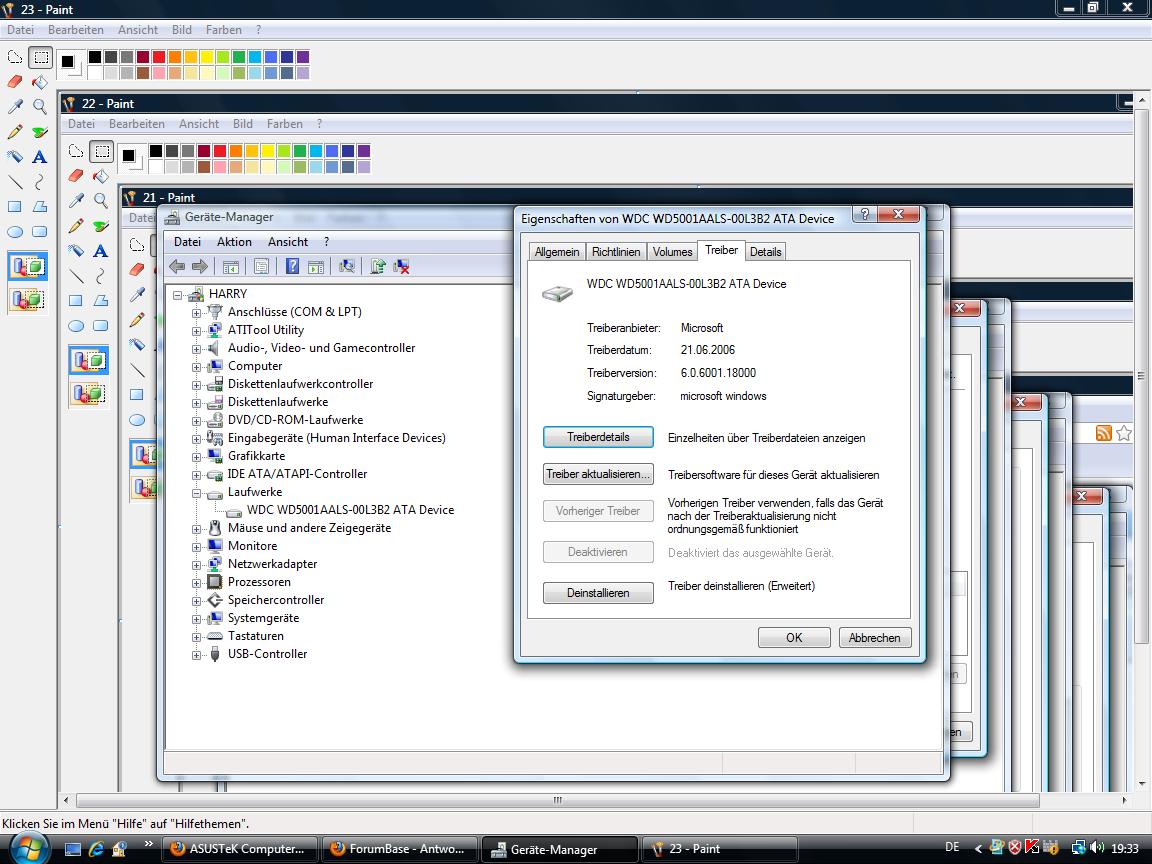Image resolution: width=1152 pixels, height=864 pixels.
Task: Pick the Color Picker tool in 23 - Paint
Action: 15,107
